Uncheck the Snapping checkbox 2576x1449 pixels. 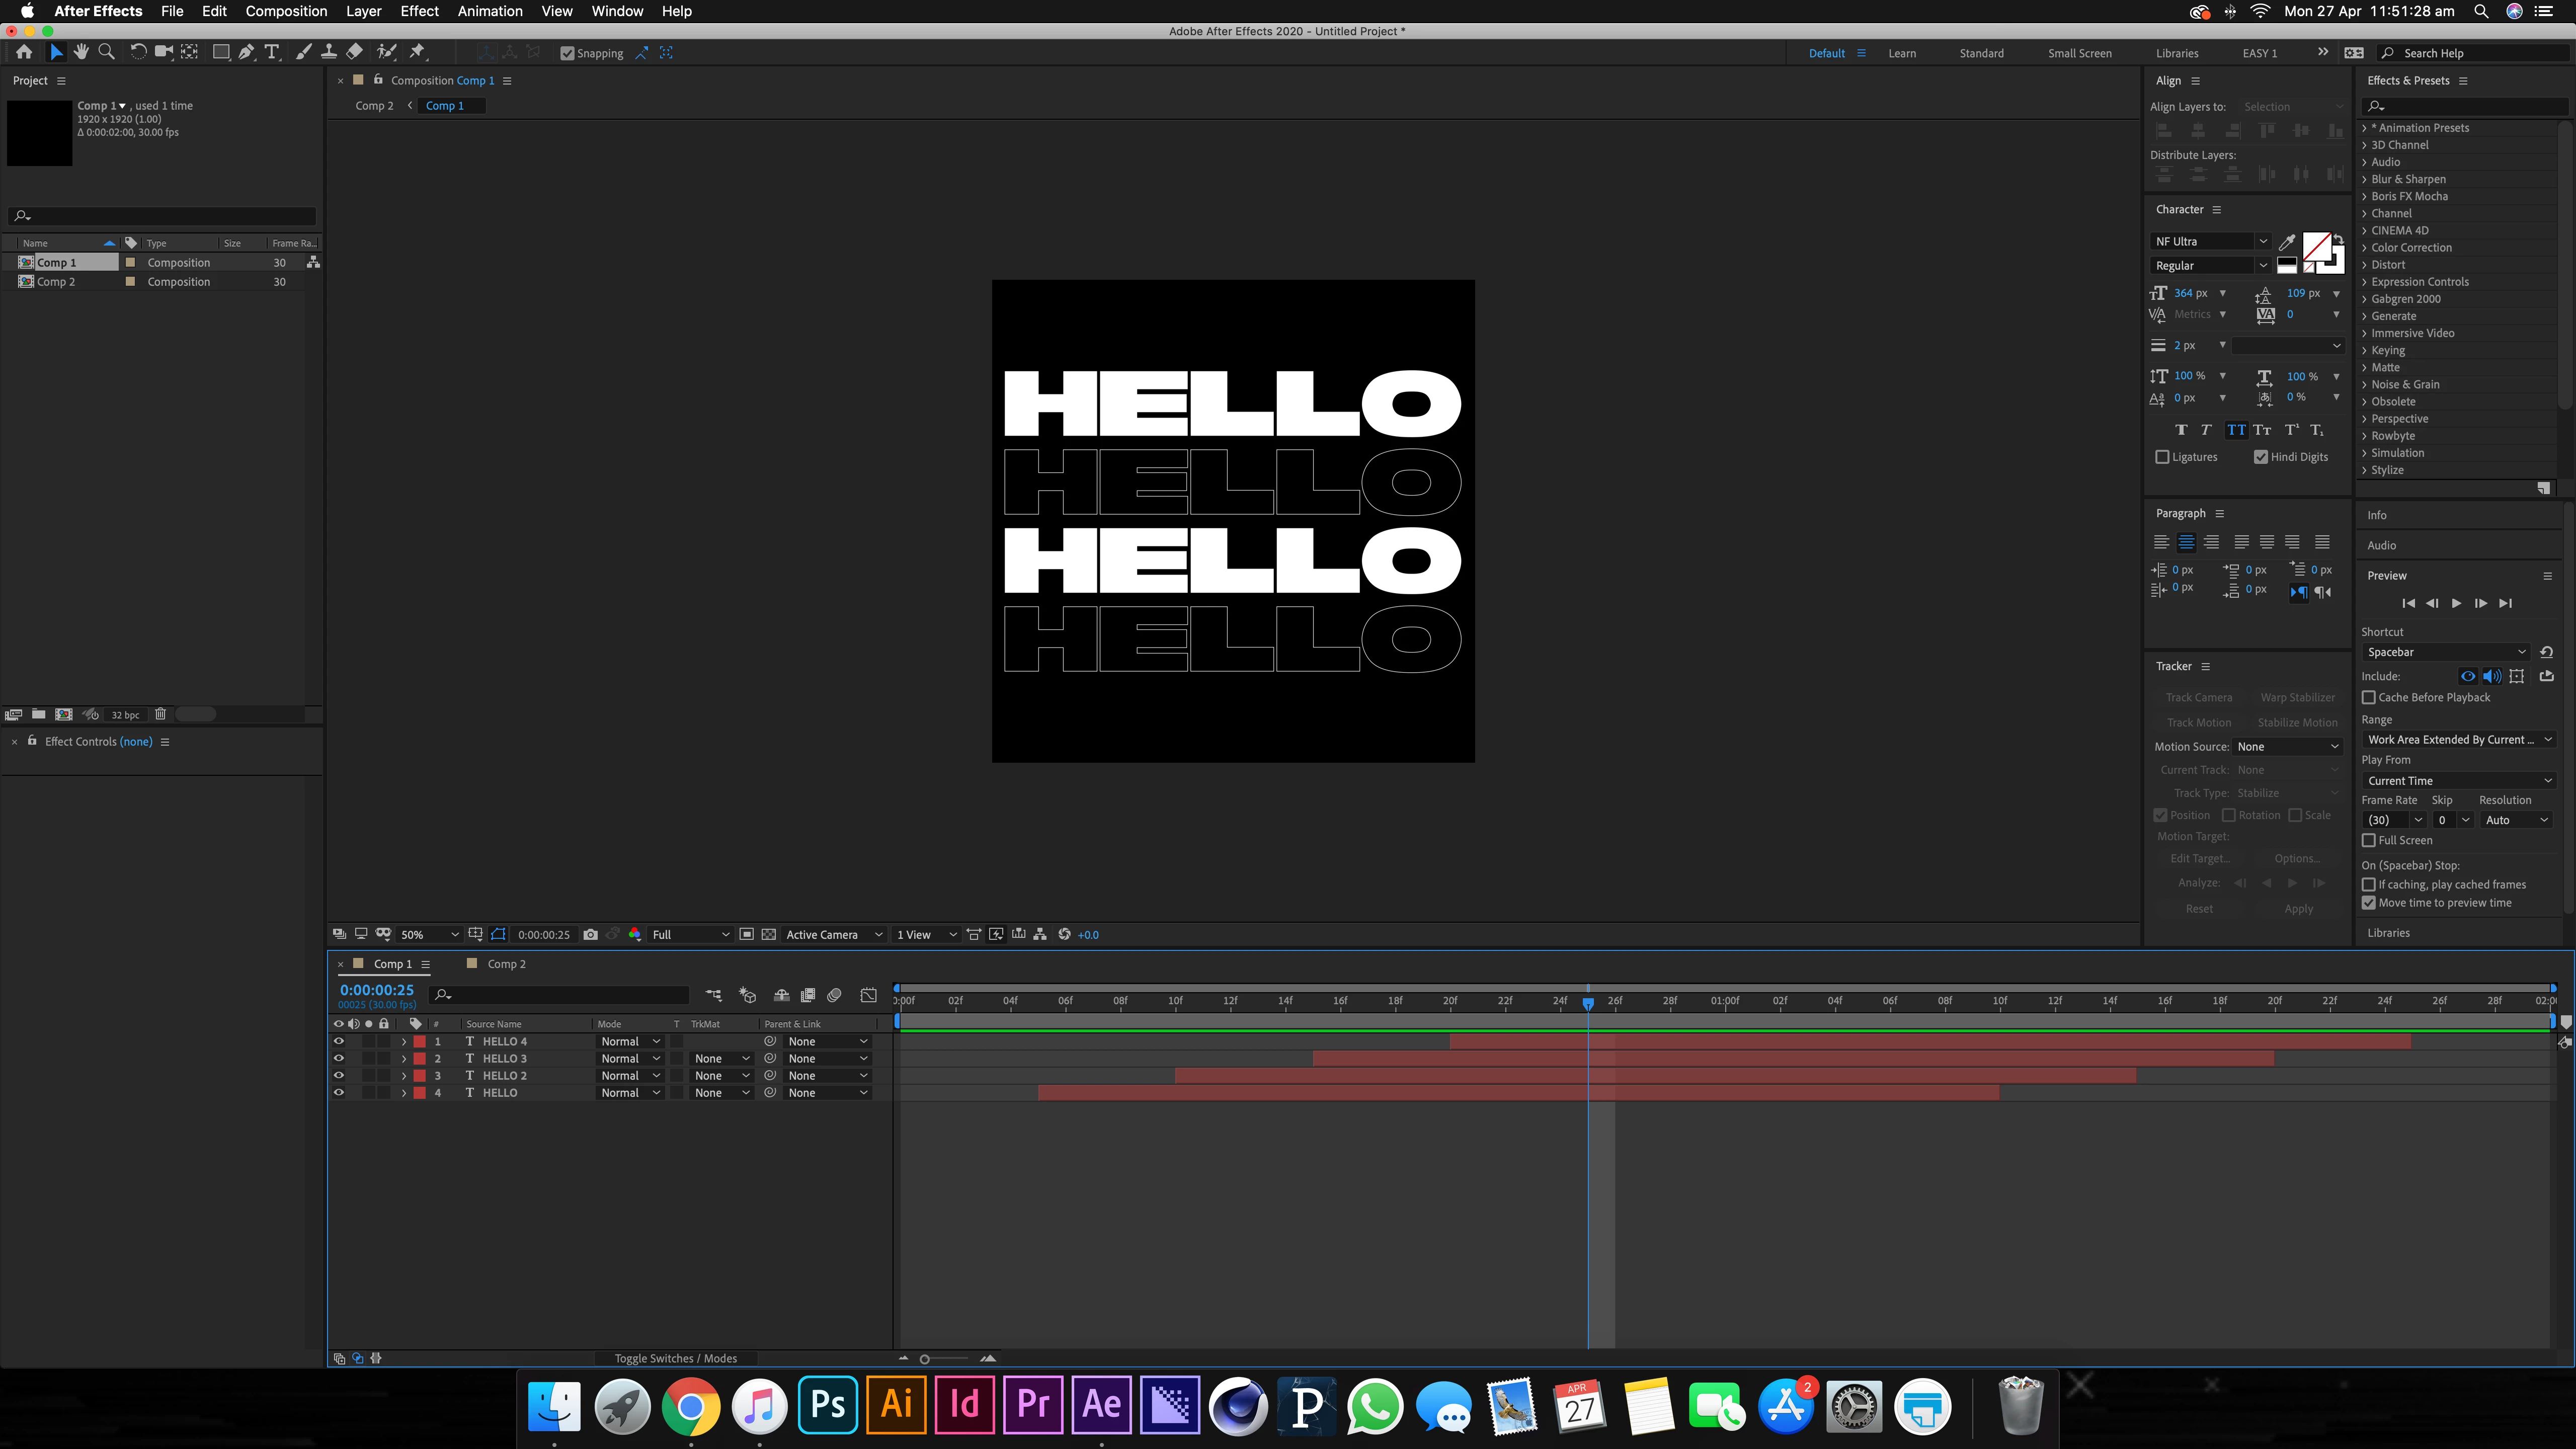[x=567, y=53]
